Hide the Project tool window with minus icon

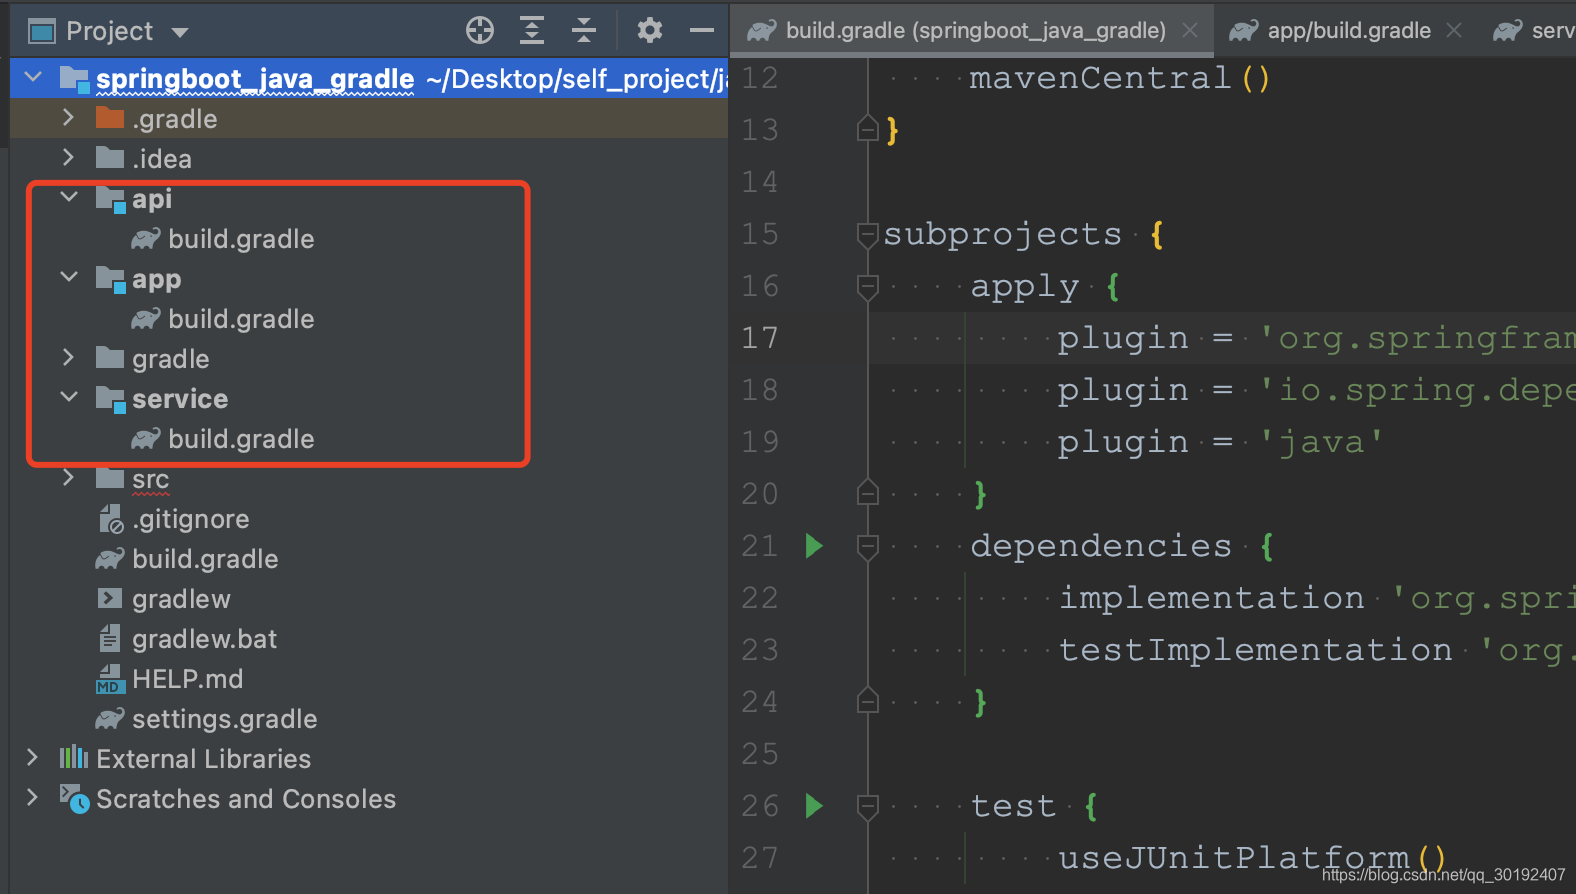(702, 31)
